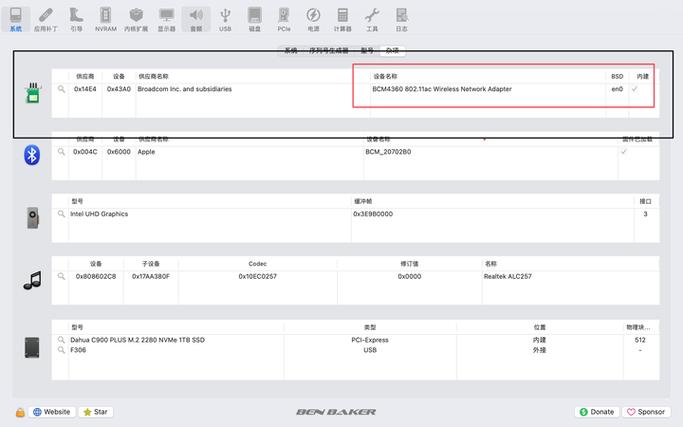Select the 0x43A0 device ID cell
Viewport: 683px width, 427px height.
[x=119, y=89]
